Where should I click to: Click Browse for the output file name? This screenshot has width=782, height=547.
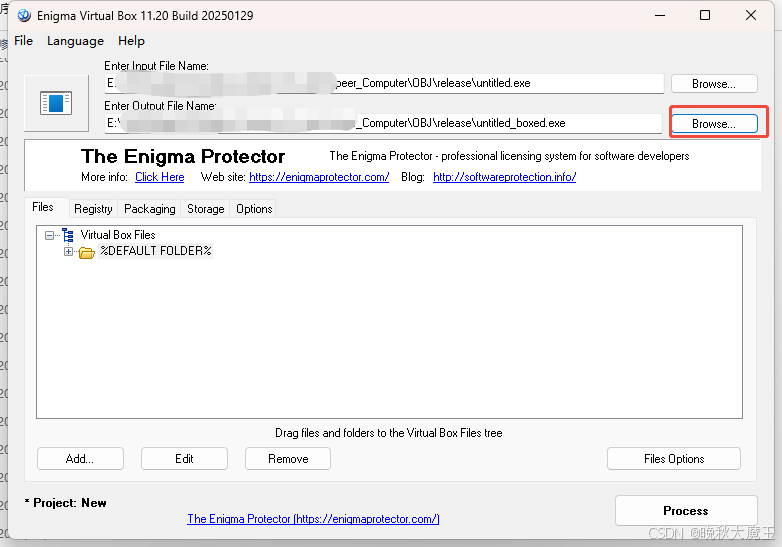[x=714, y=124]
